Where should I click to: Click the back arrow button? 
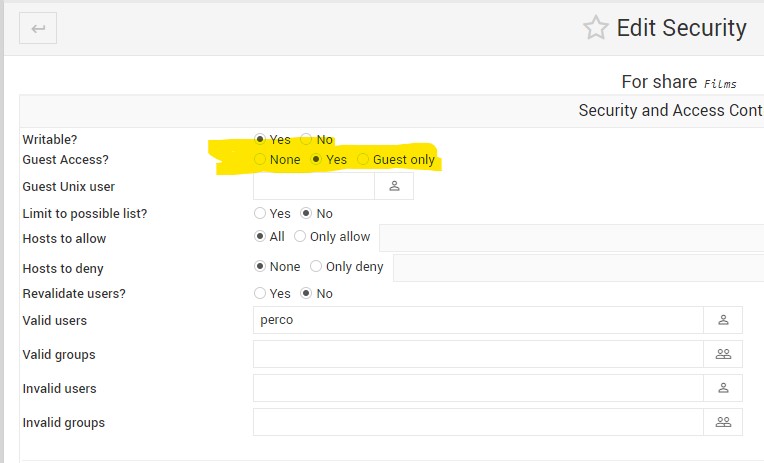pos(38,28)
